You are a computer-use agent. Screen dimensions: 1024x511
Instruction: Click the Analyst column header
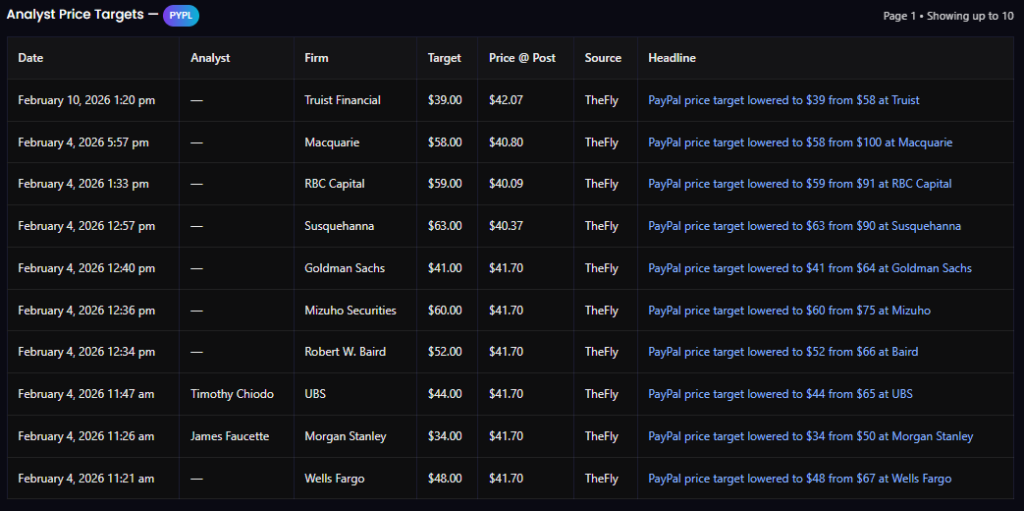(x=210, y=58)
